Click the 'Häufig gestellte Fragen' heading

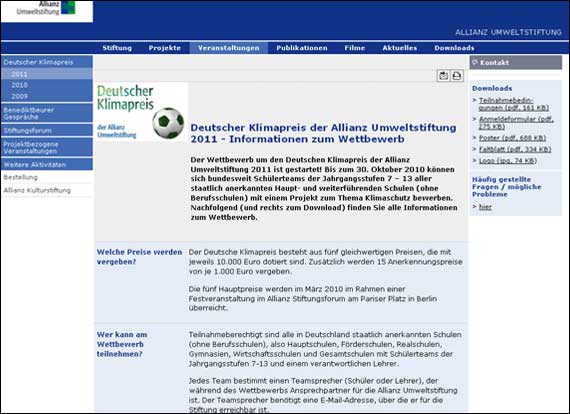(x=506, y=187)
